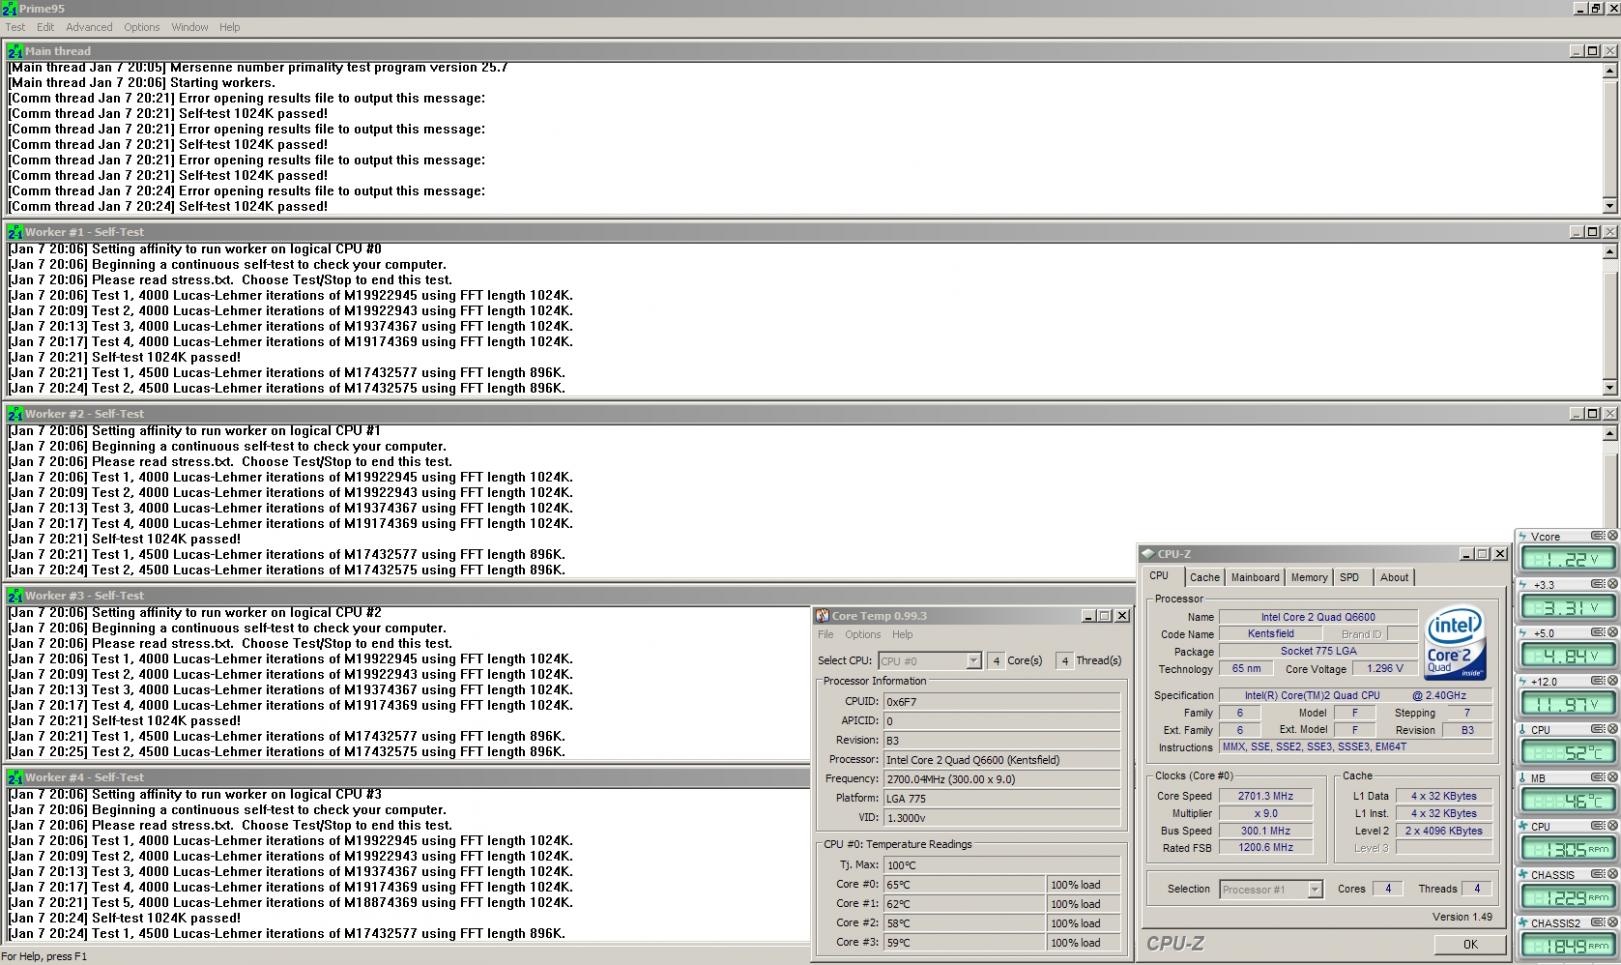1621x965 pixels.
Task: Open settings of the CPU temperature gadget
Action: point(1598,729)
